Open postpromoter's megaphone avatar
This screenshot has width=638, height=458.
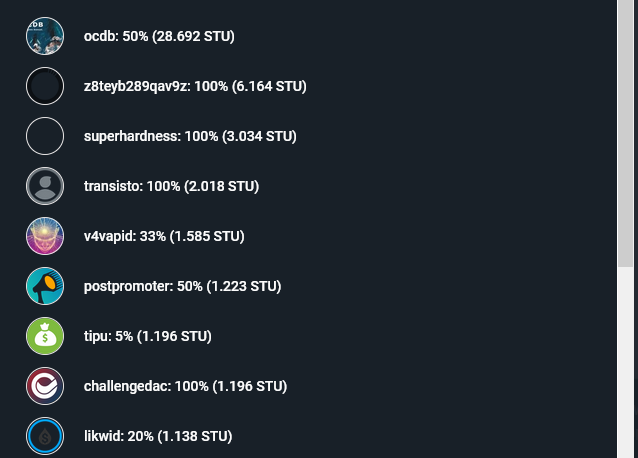tap(45, 286)
